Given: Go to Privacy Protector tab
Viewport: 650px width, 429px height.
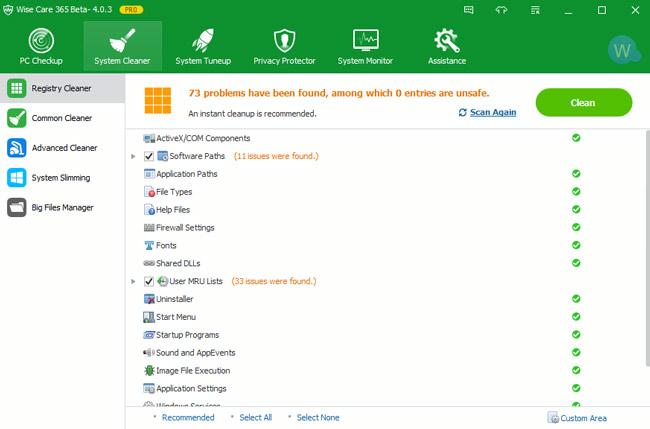Looking at the screenshot, I should click(x=284, y=46).
